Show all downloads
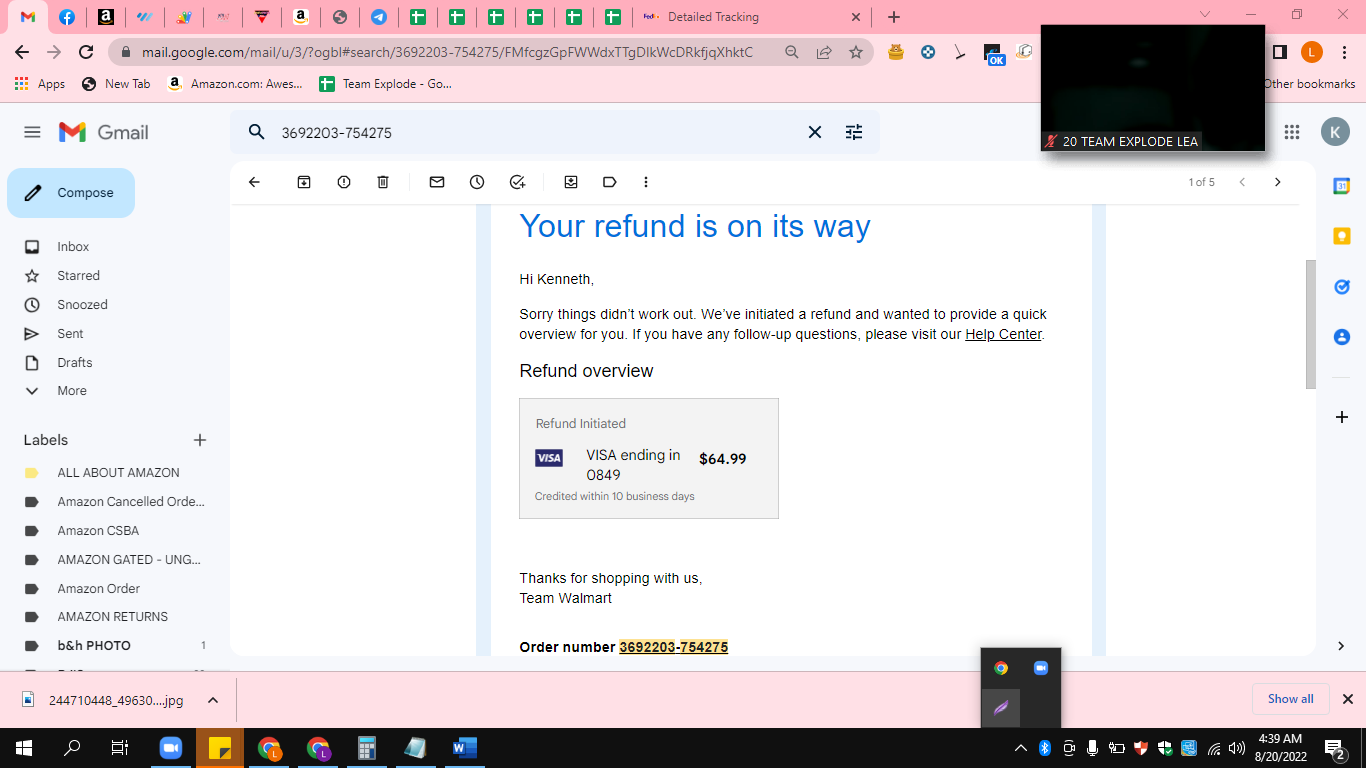1366x768 pixels. pos(1291,699)
